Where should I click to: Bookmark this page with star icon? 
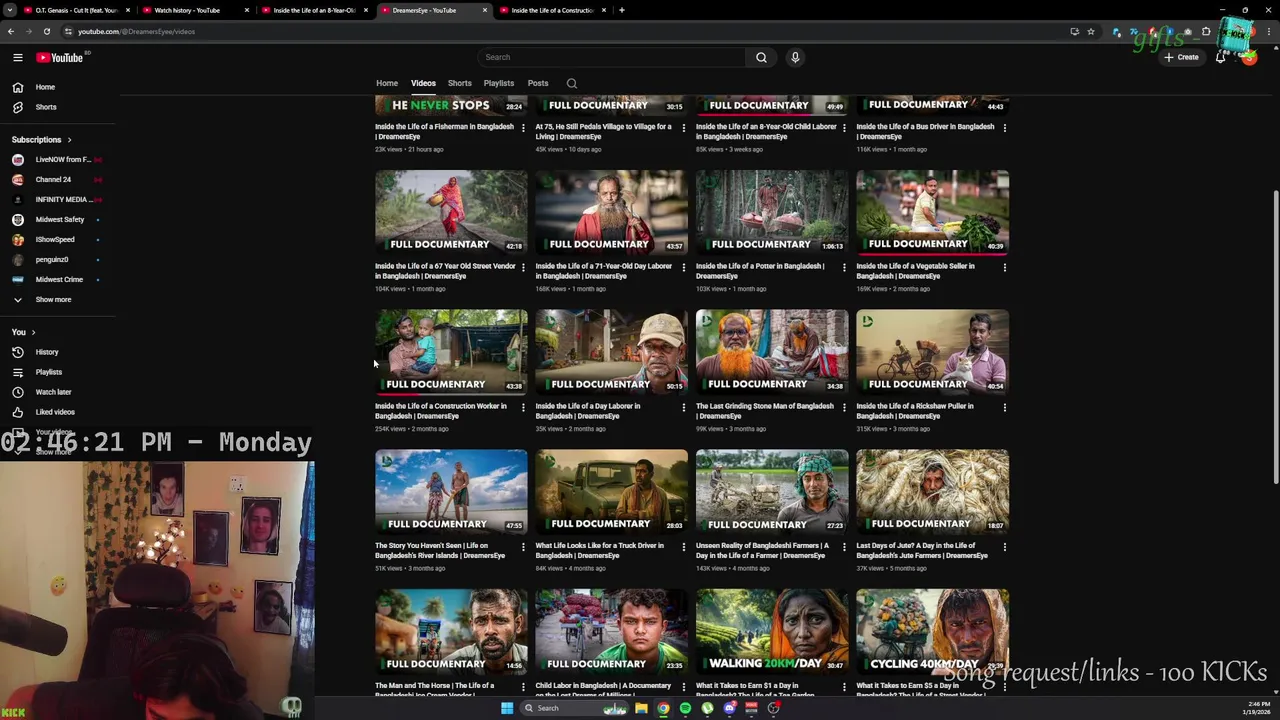1091,31
